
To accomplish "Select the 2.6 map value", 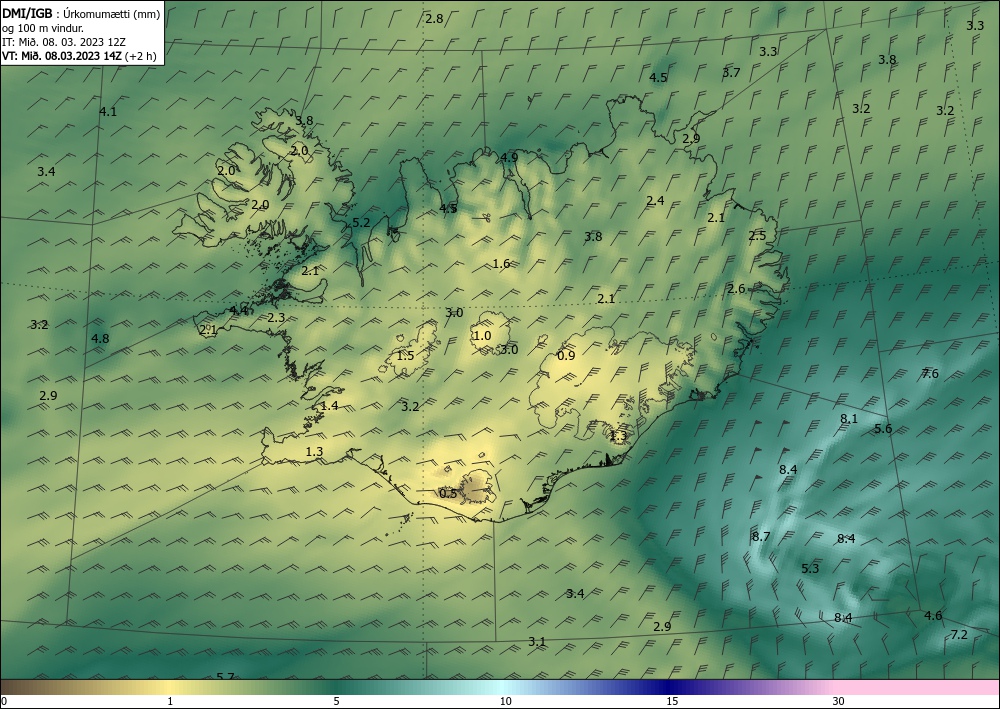I will pyautogui.click(x=737, y=289).
